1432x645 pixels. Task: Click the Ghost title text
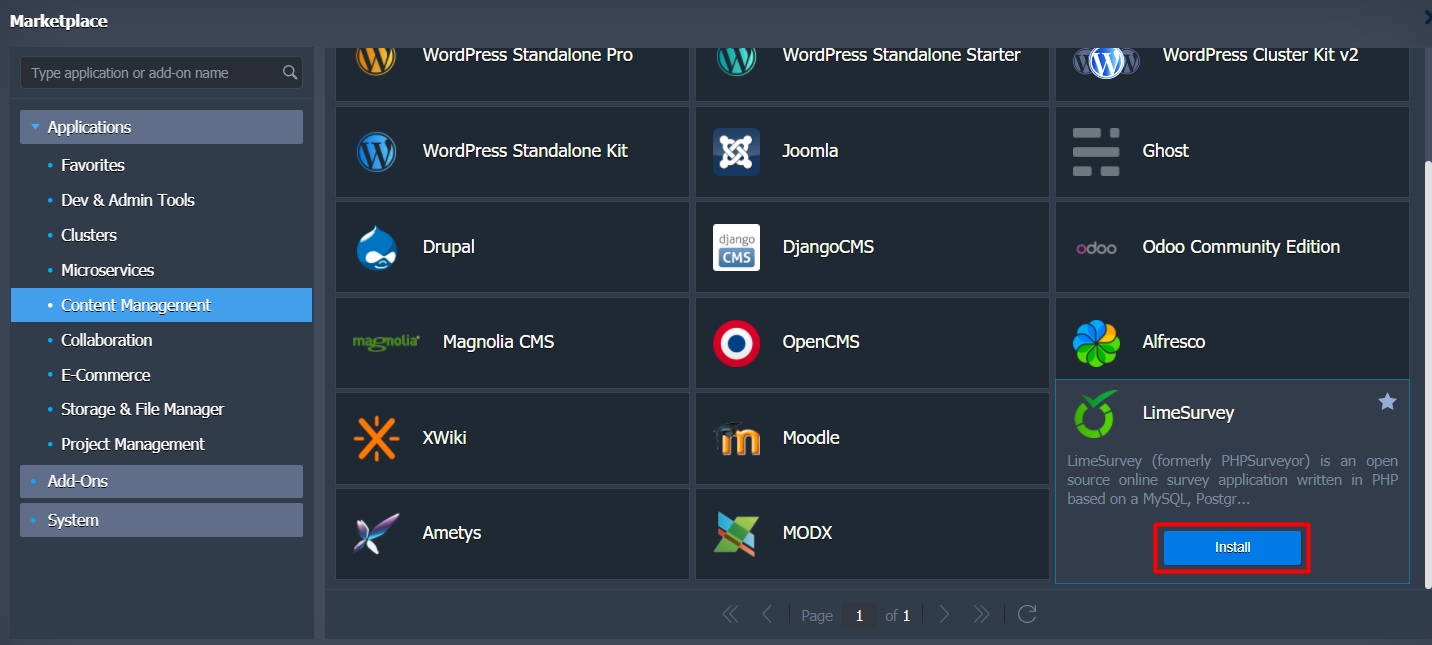(x=1166, y=151)
